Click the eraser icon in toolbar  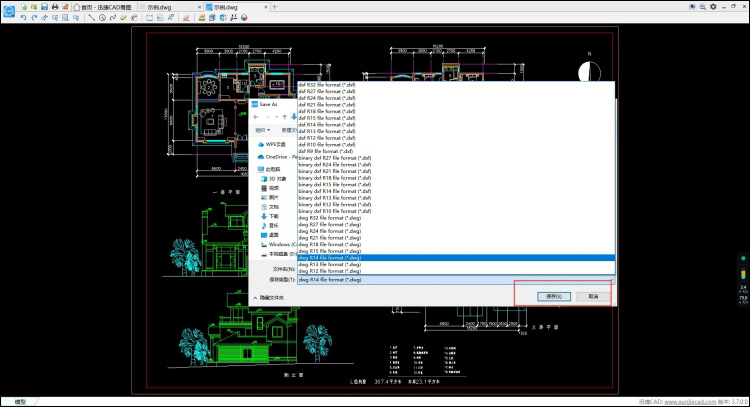click(x=186, y=18)
